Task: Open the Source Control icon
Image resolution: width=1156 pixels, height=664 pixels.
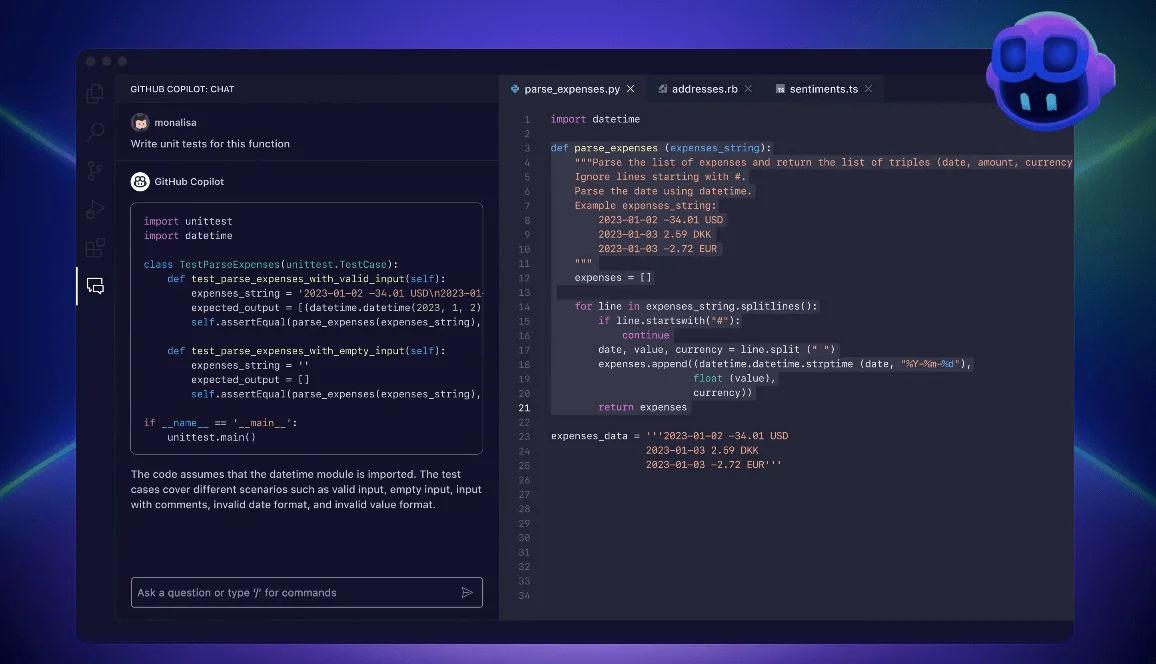Action: tap(95, 169)
